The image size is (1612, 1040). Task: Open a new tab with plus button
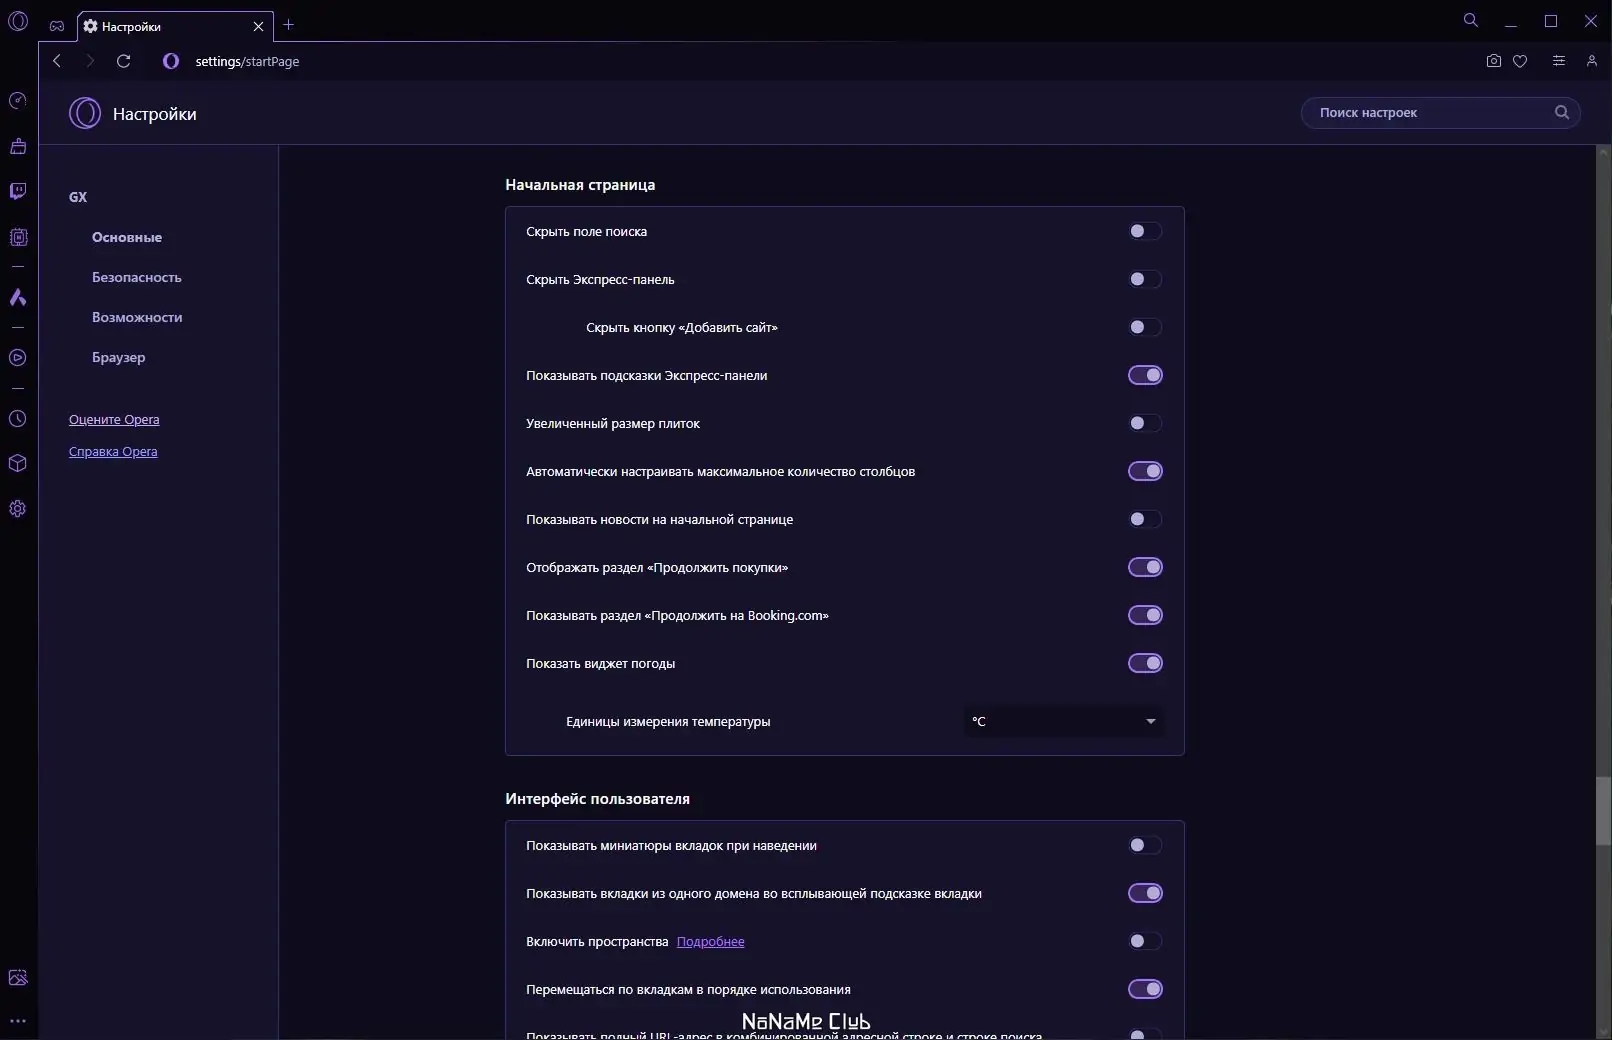coord(289,25)
